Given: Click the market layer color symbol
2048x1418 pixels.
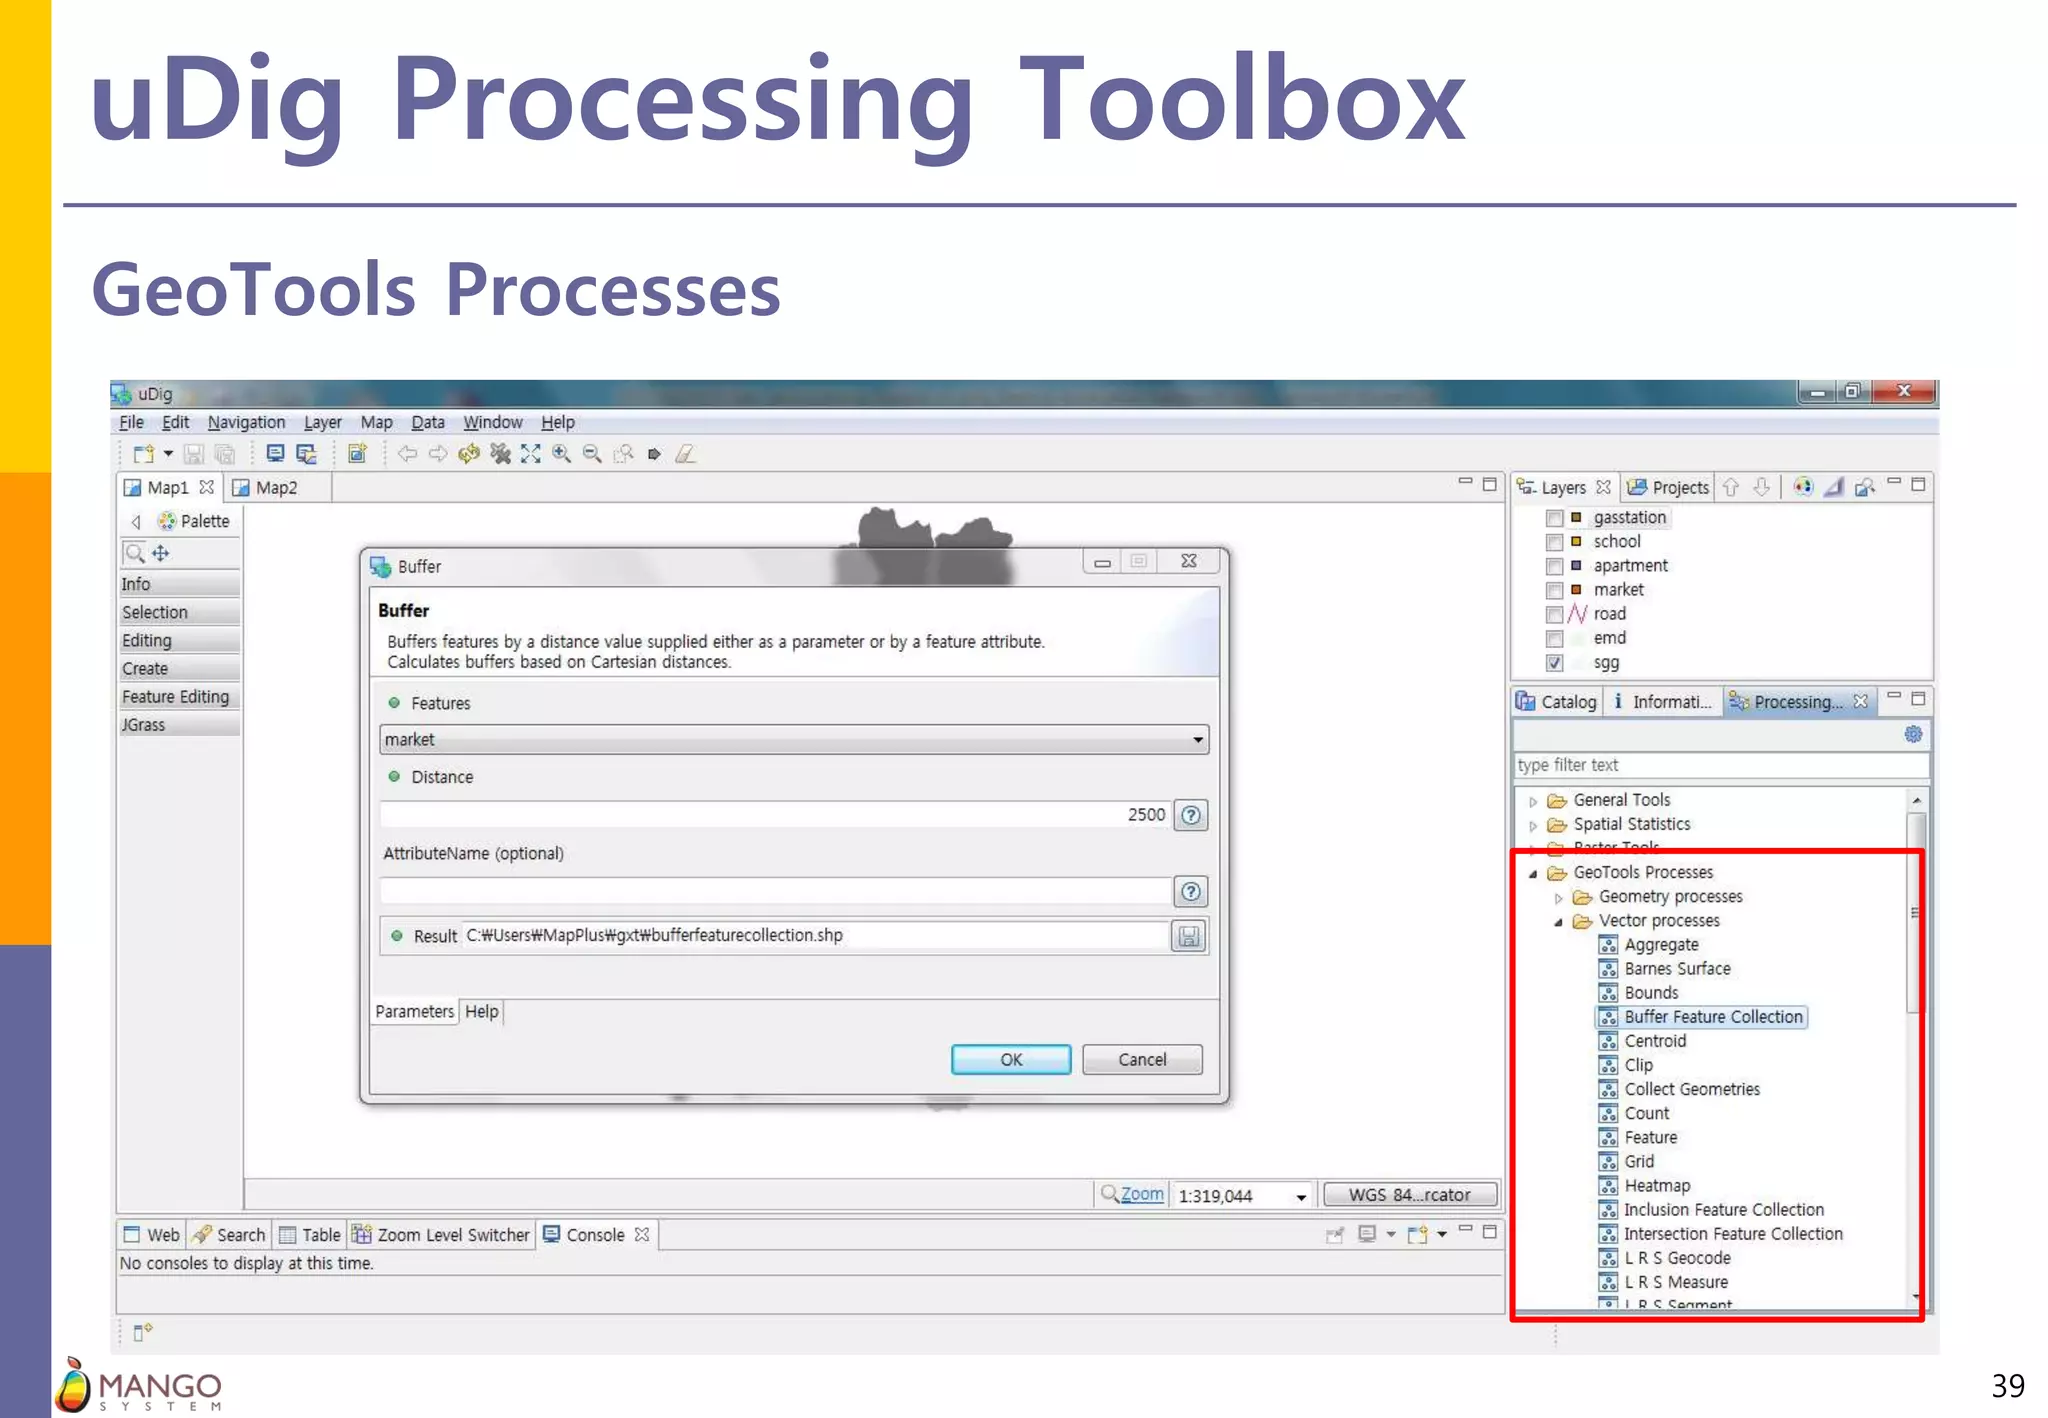Looking at the screenshot, I should click(x=1576, y=589).
